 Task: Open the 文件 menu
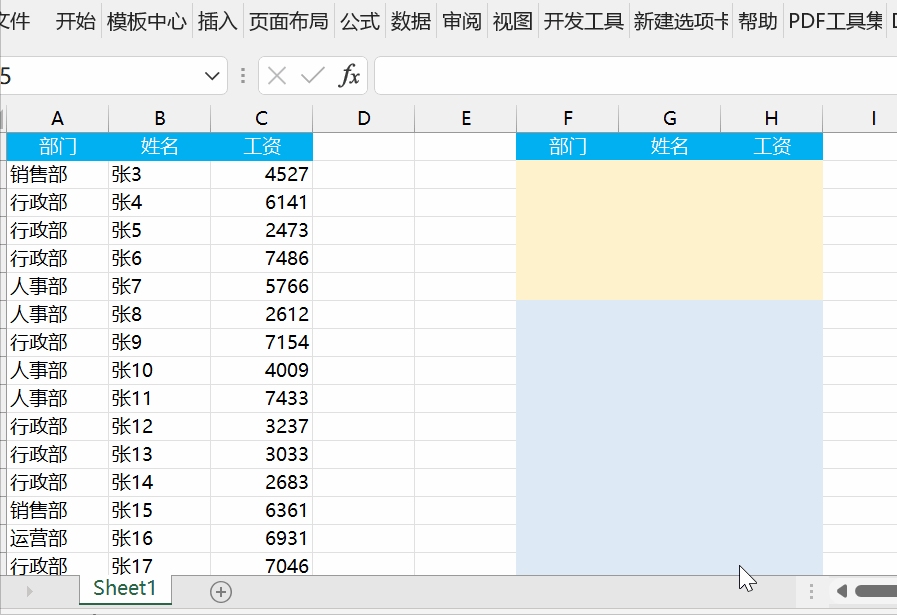click(13, 20)
